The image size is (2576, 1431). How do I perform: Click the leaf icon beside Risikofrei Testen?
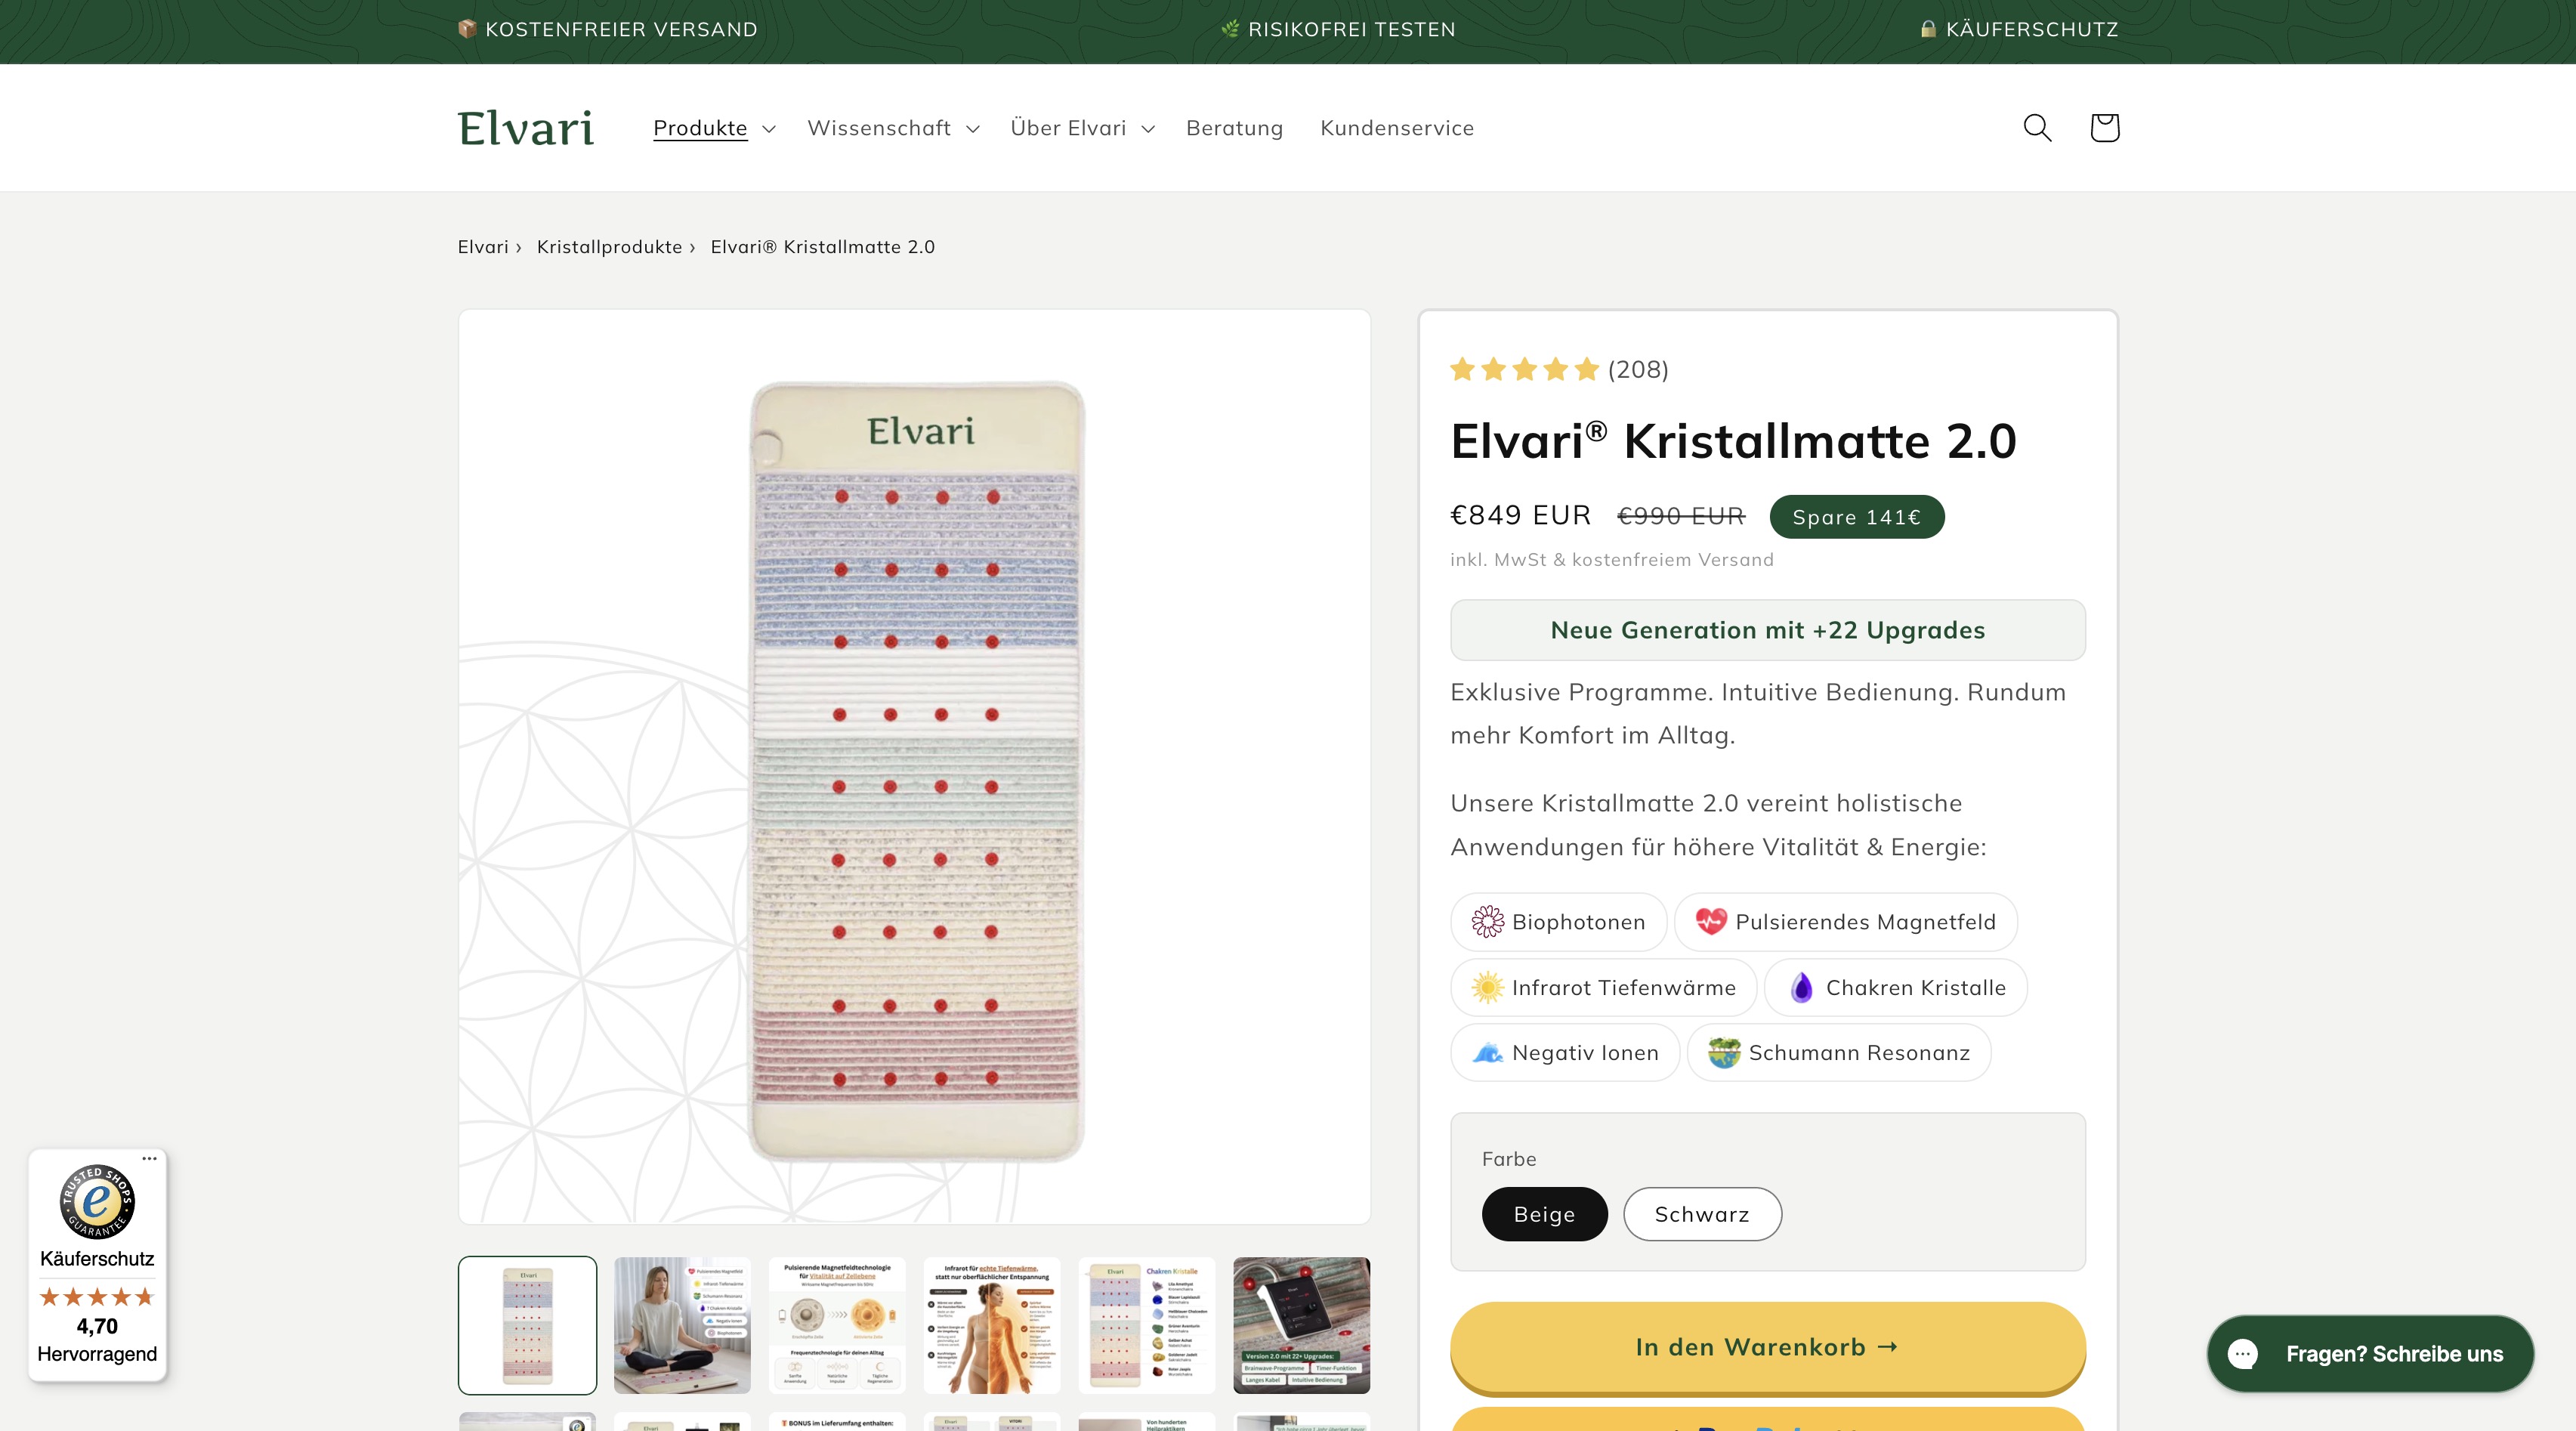pyautogui.click(x=1230, y=29)
